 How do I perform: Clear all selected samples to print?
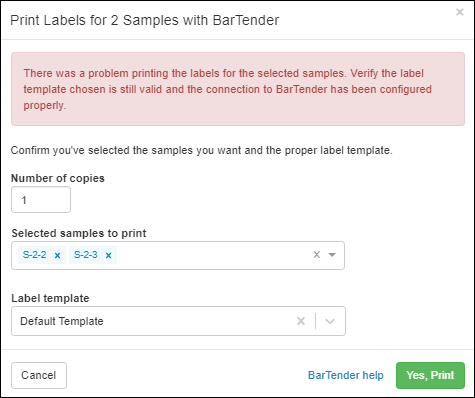317,255
